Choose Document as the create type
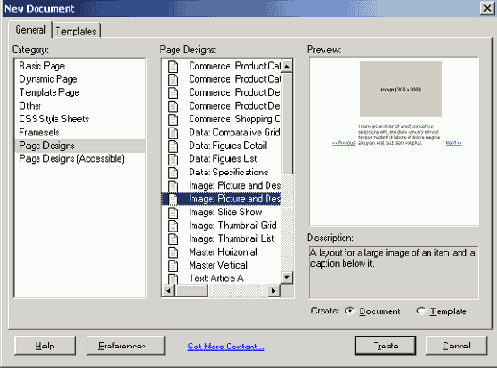 (x=350, y=311)
